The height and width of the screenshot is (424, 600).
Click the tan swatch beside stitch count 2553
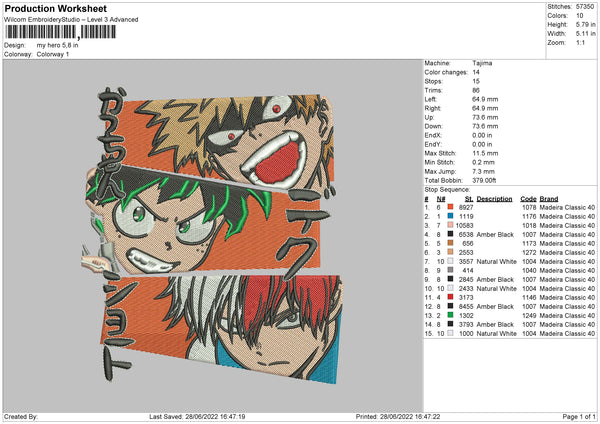(x=450, y=252)
